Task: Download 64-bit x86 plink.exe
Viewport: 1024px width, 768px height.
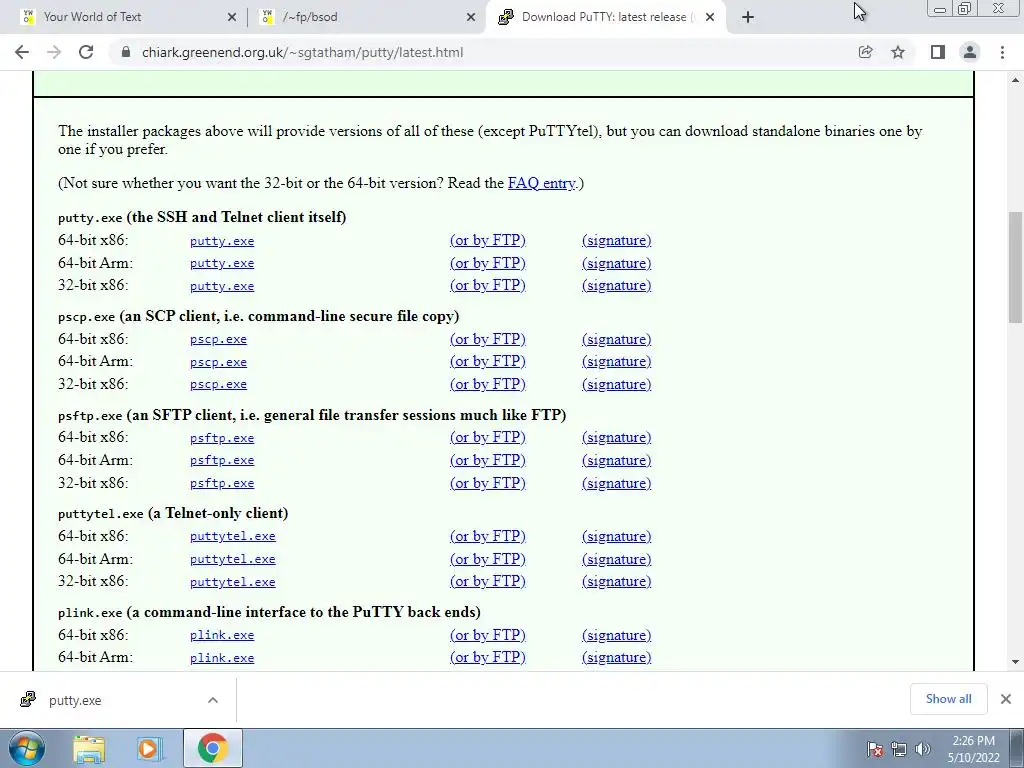Action: pos(222,635)
